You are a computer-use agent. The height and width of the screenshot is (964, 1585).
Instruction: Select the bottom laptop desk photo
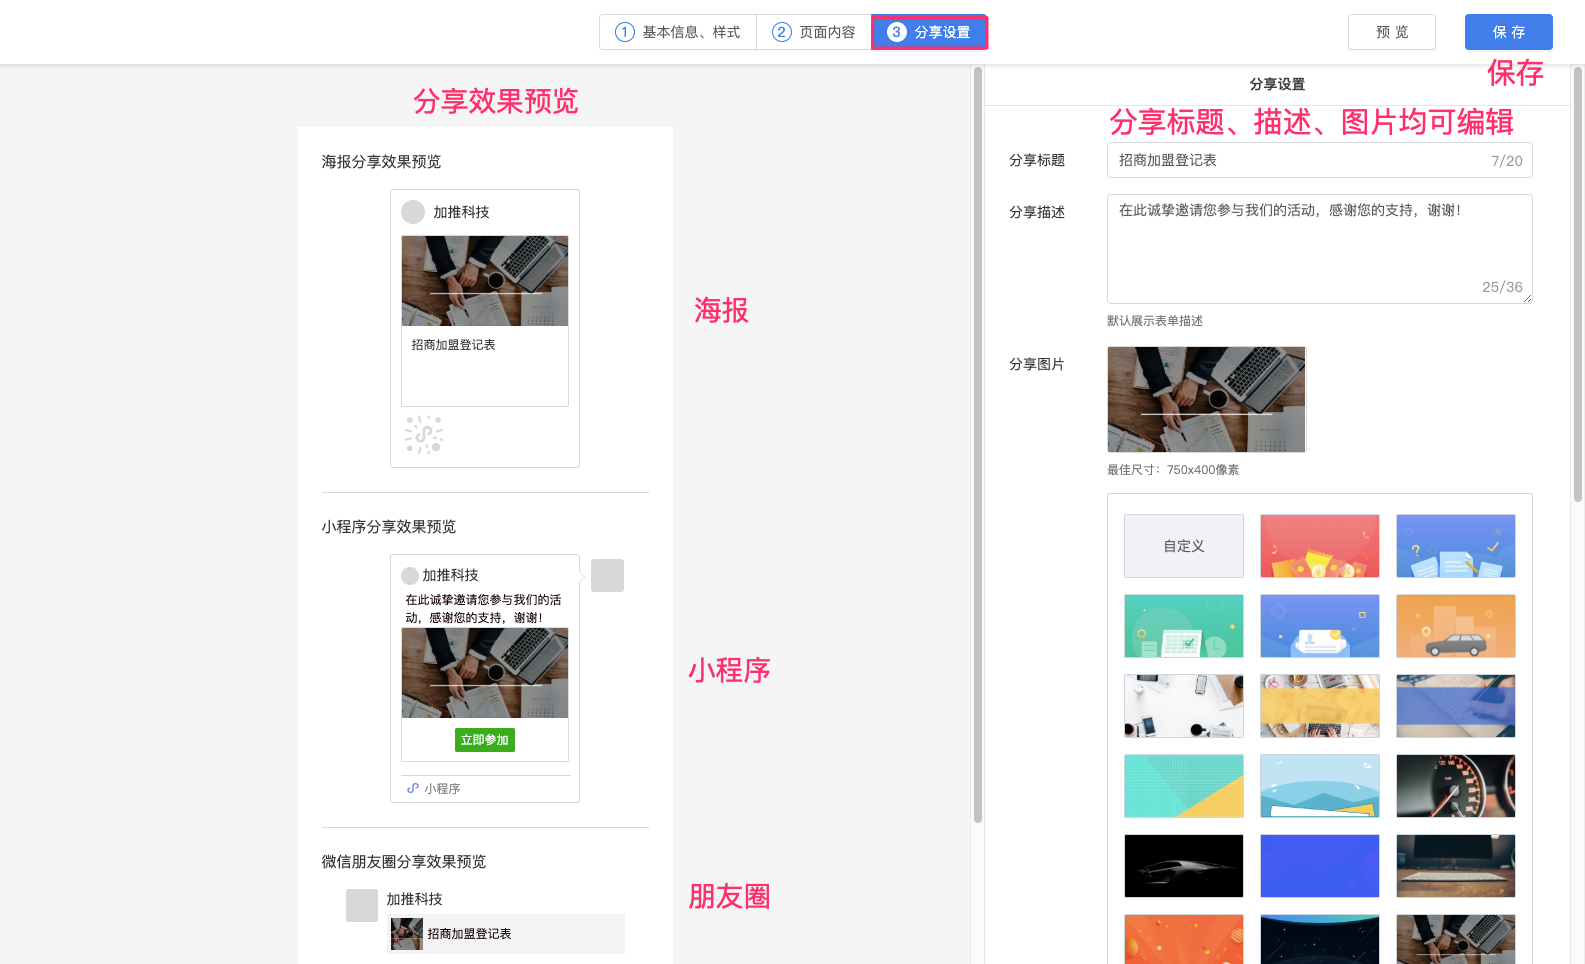[1456, 939]
